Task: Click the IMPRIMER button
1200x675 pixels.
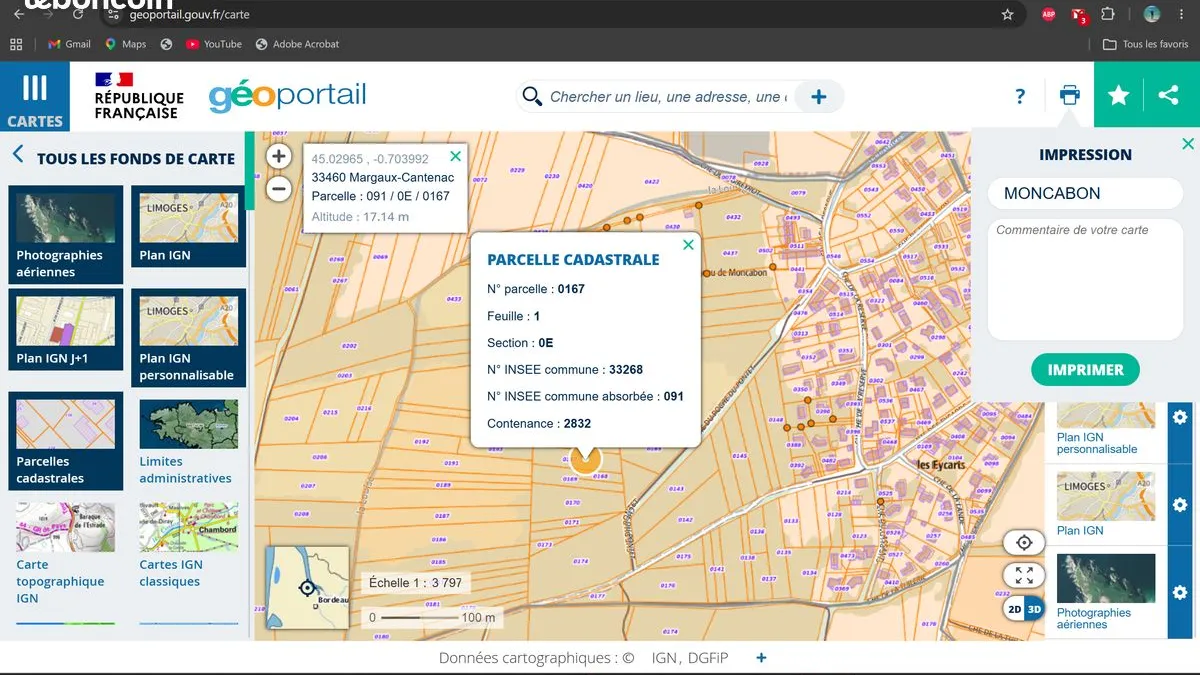Action: pos(1085,370)
